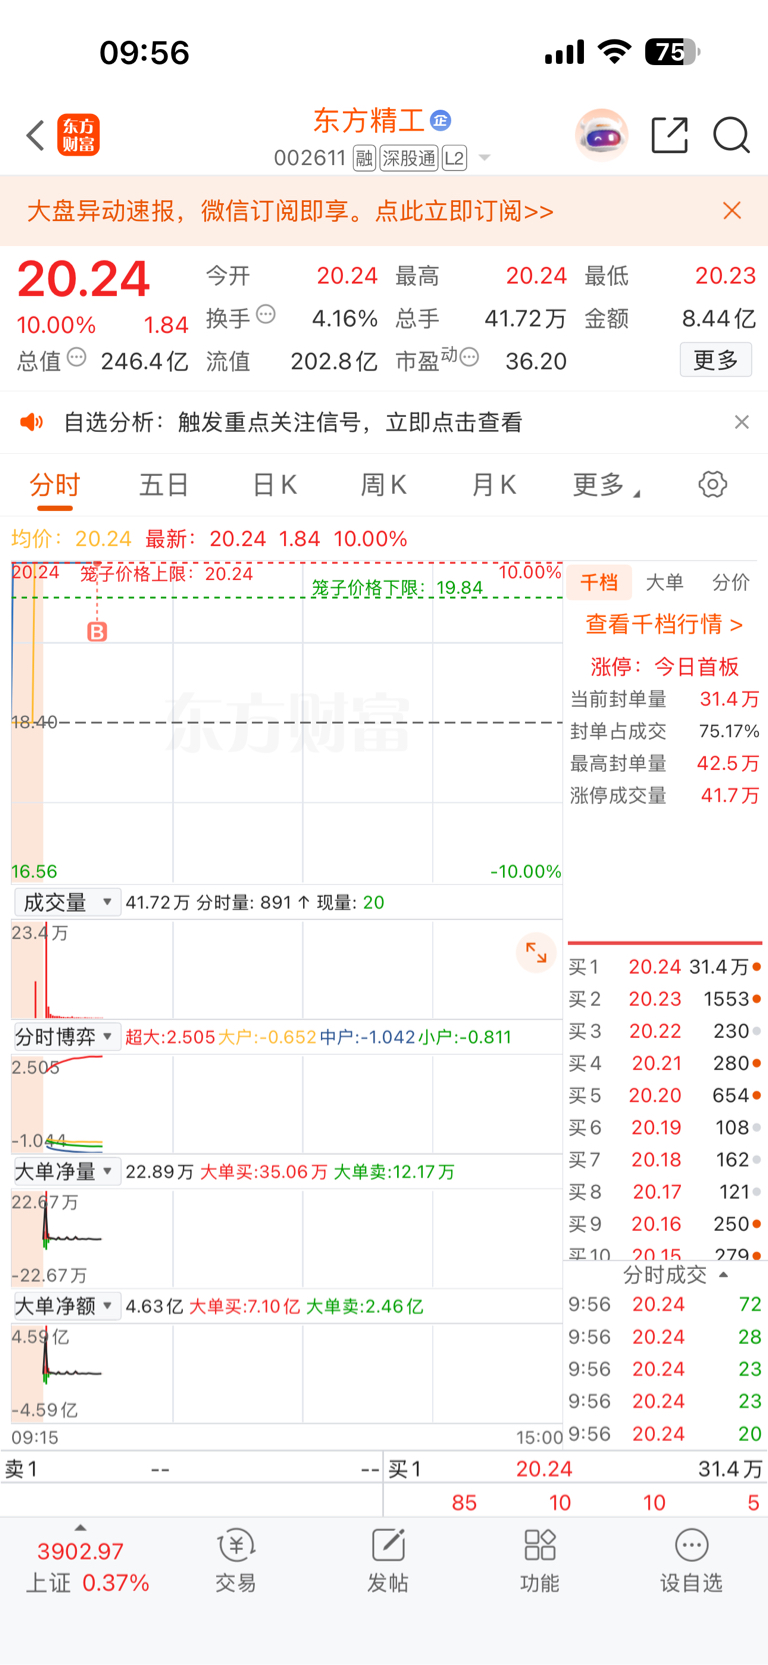Open 自选分析 signal notice
The image size is (768, 1665).
tap(293, 422)
